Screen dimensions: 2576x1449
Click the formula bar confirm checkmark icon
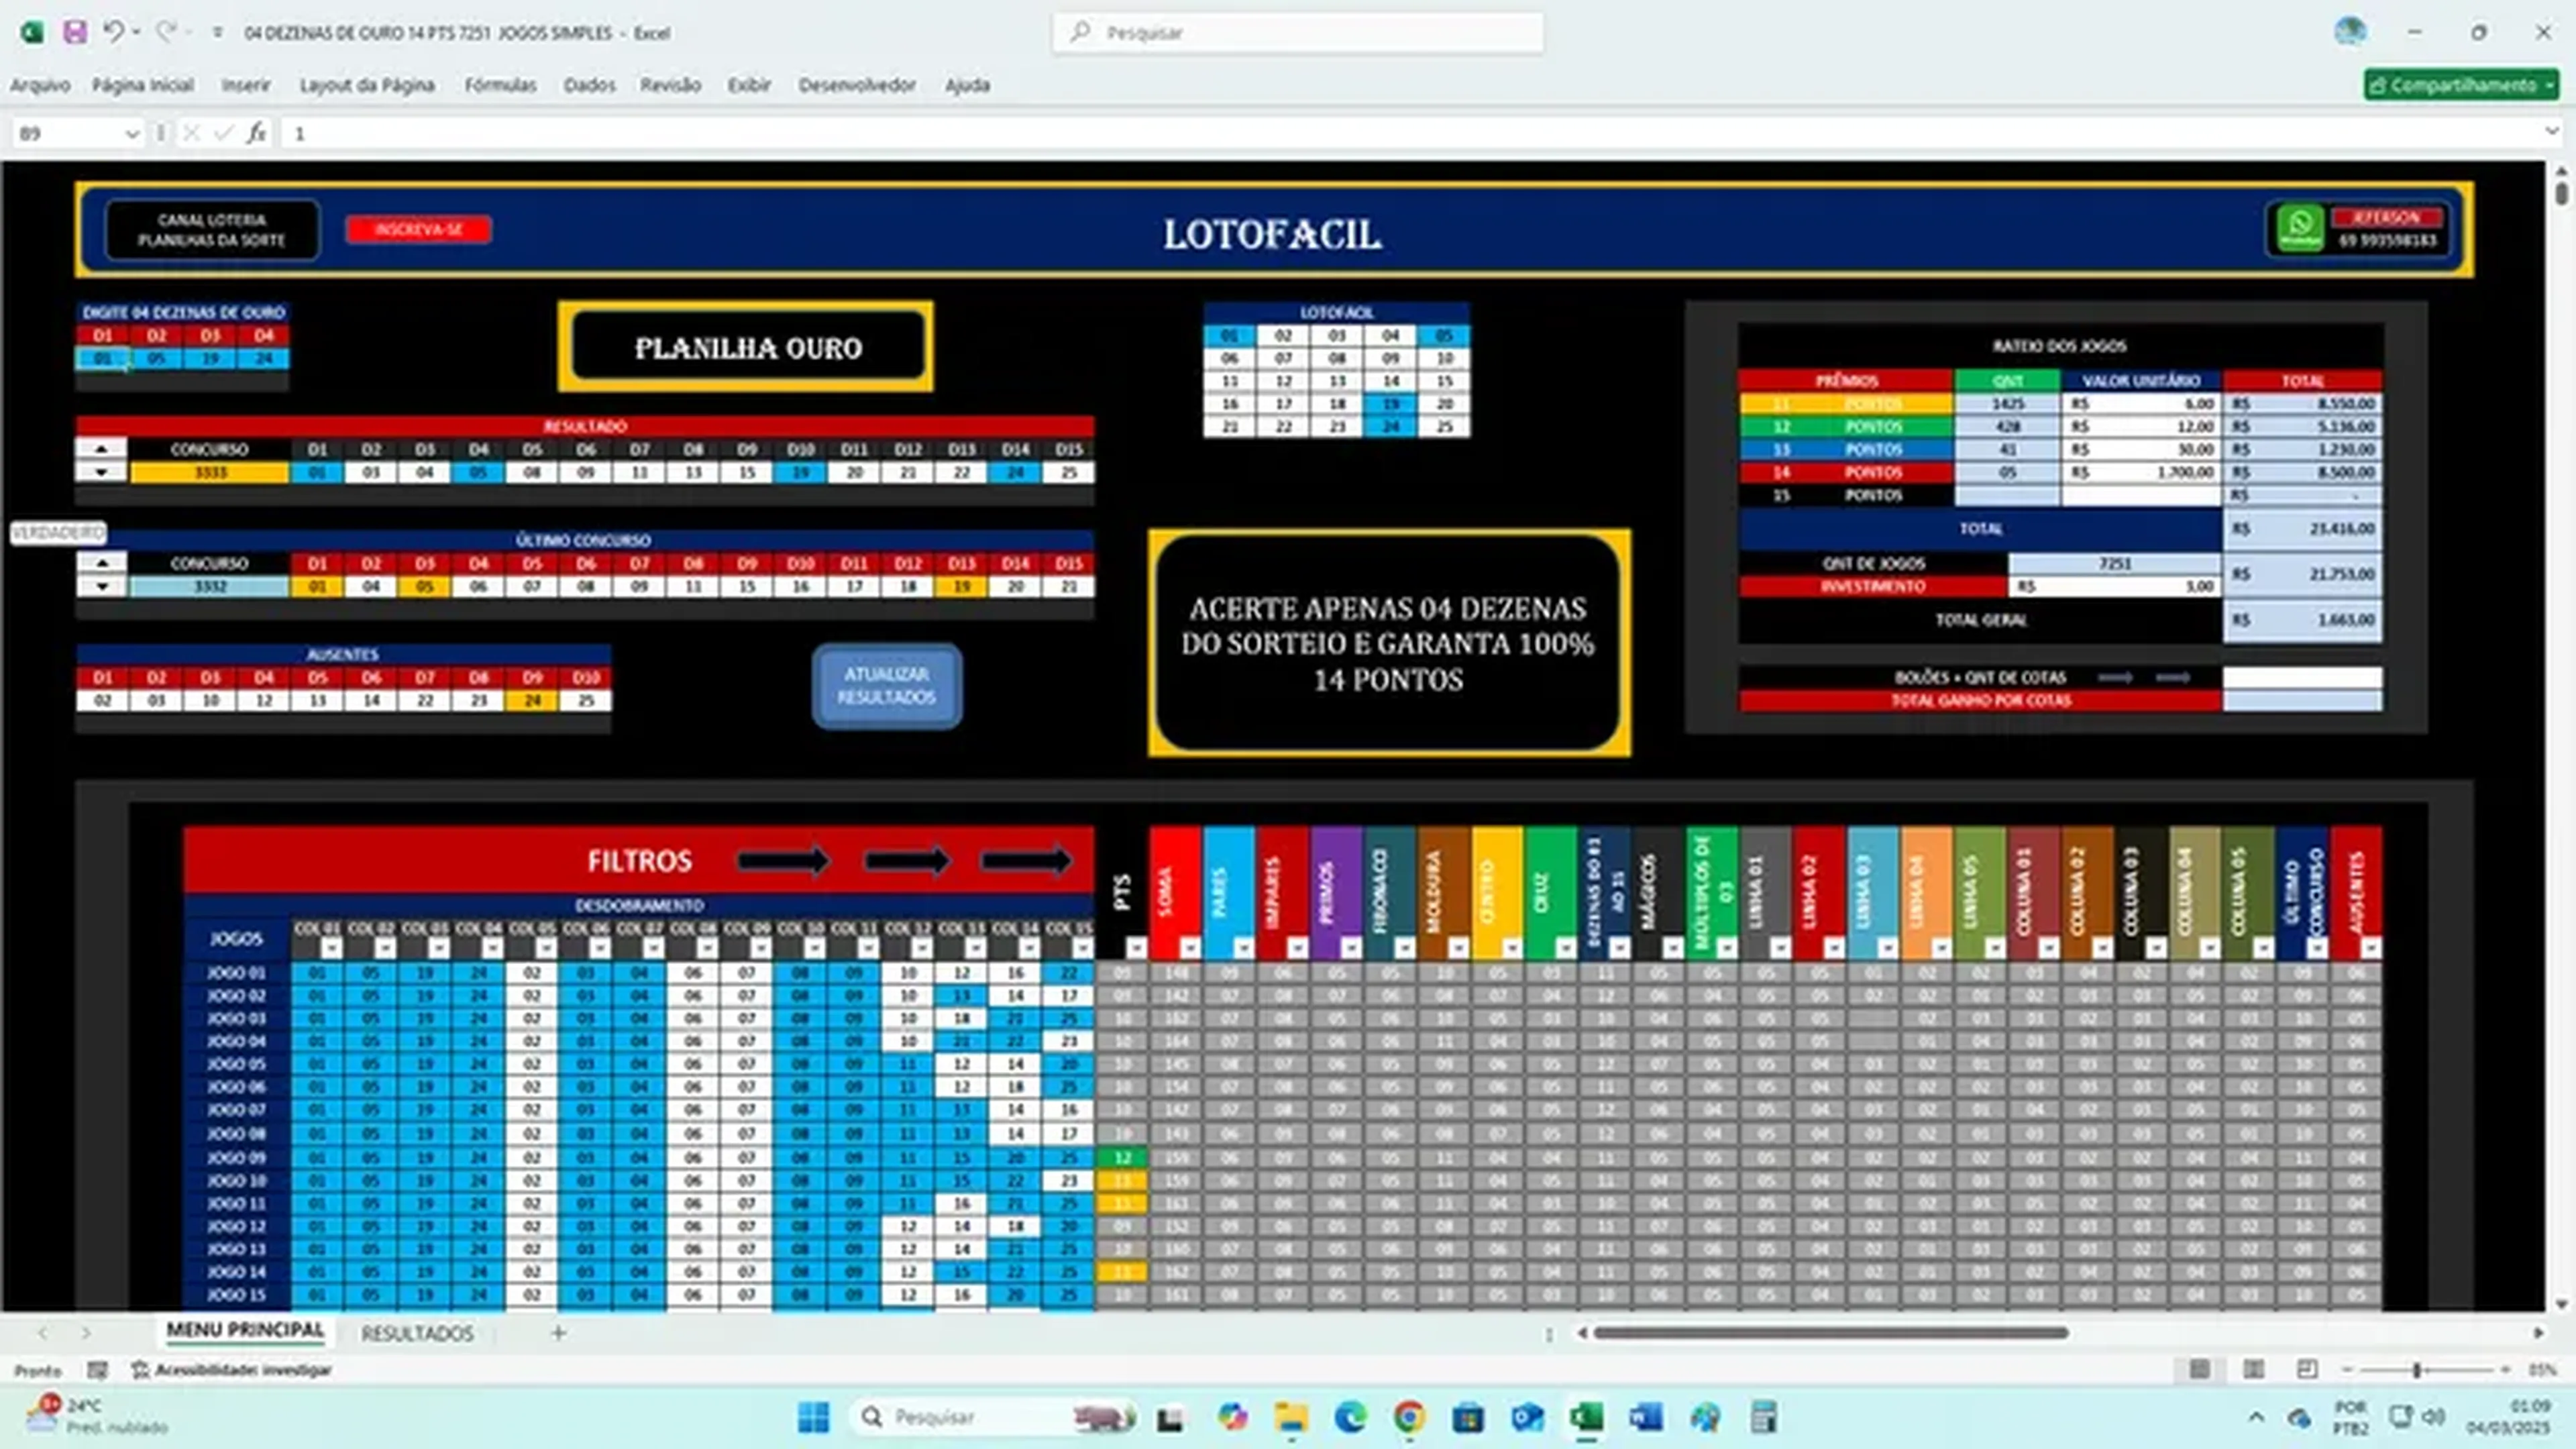(x=224, y=133)
